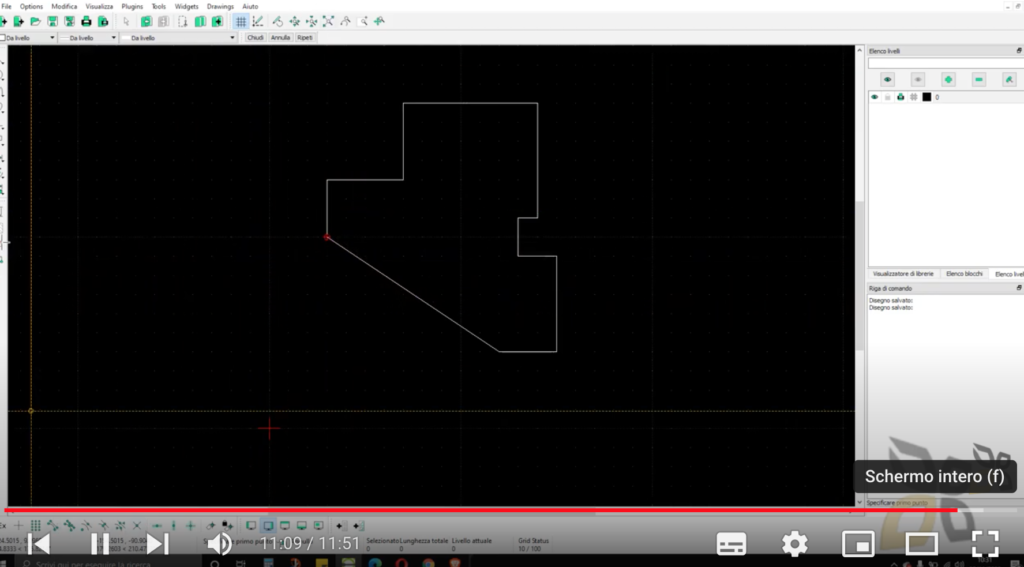Toggle lock of layer 0

point(888,97)
